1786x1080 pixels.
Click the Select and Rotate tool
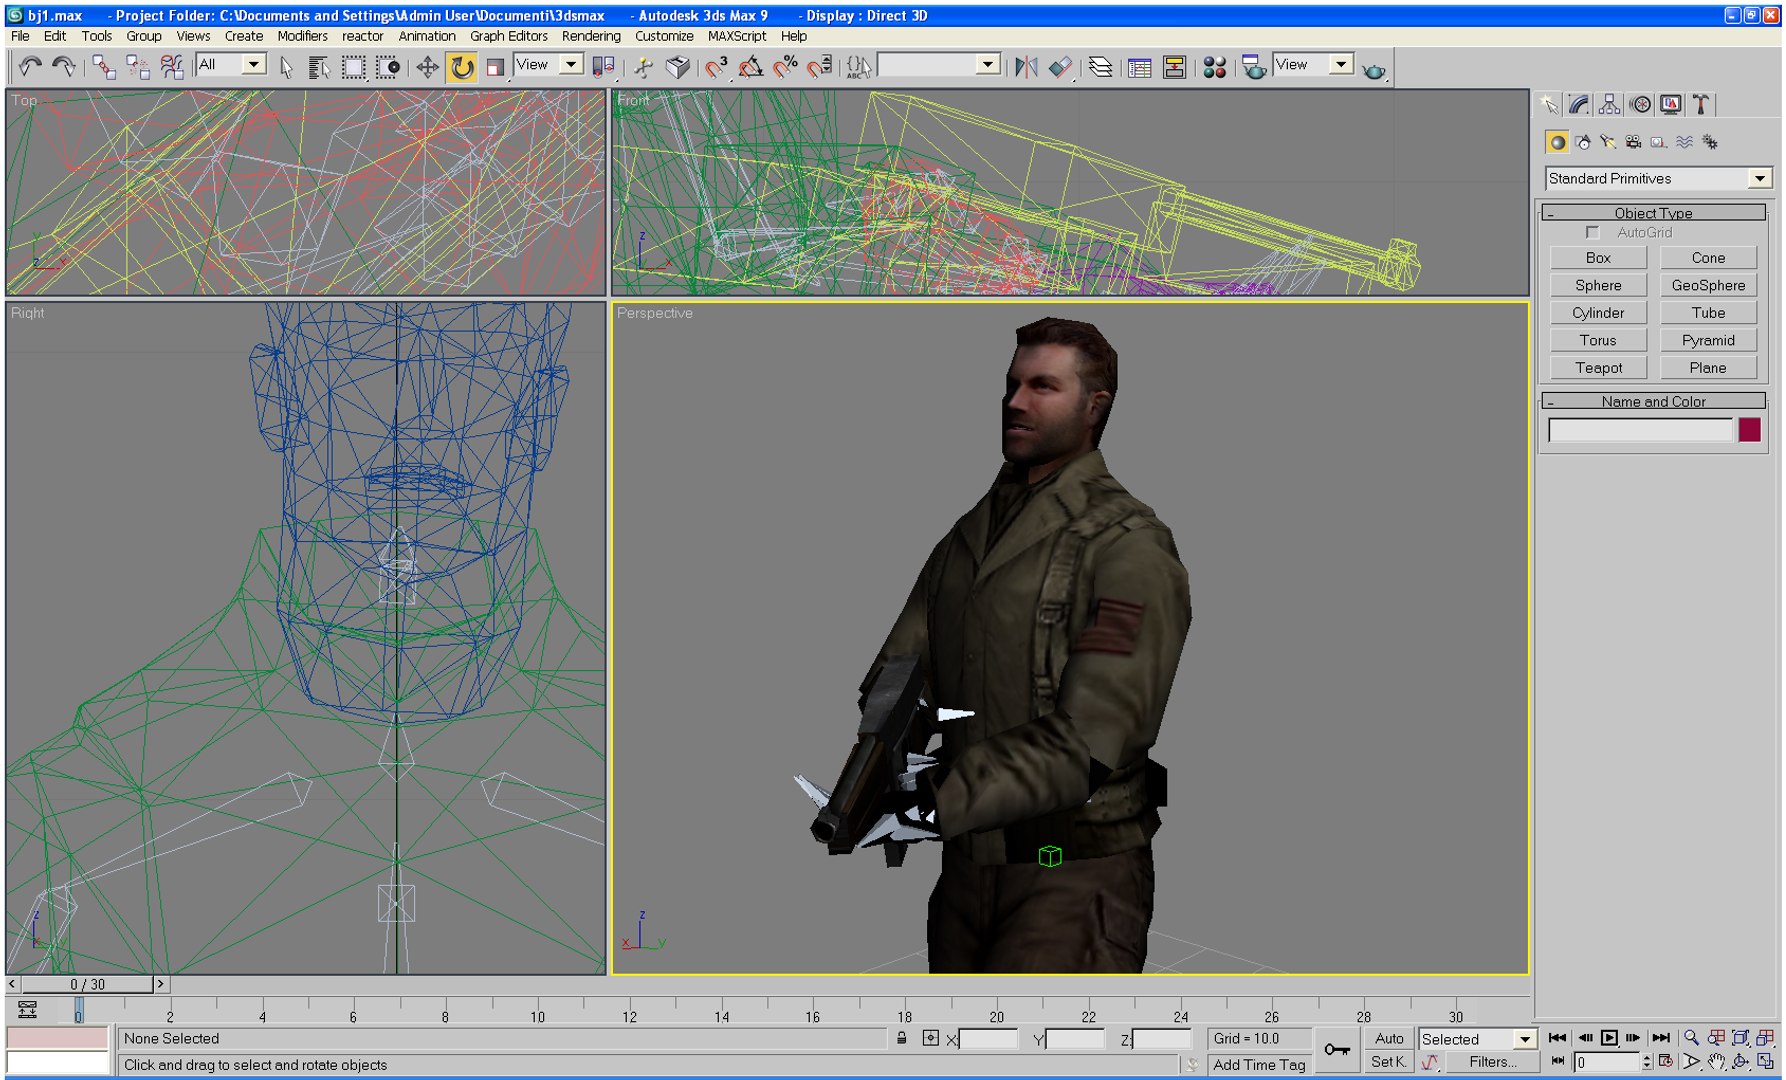point(461,67)
